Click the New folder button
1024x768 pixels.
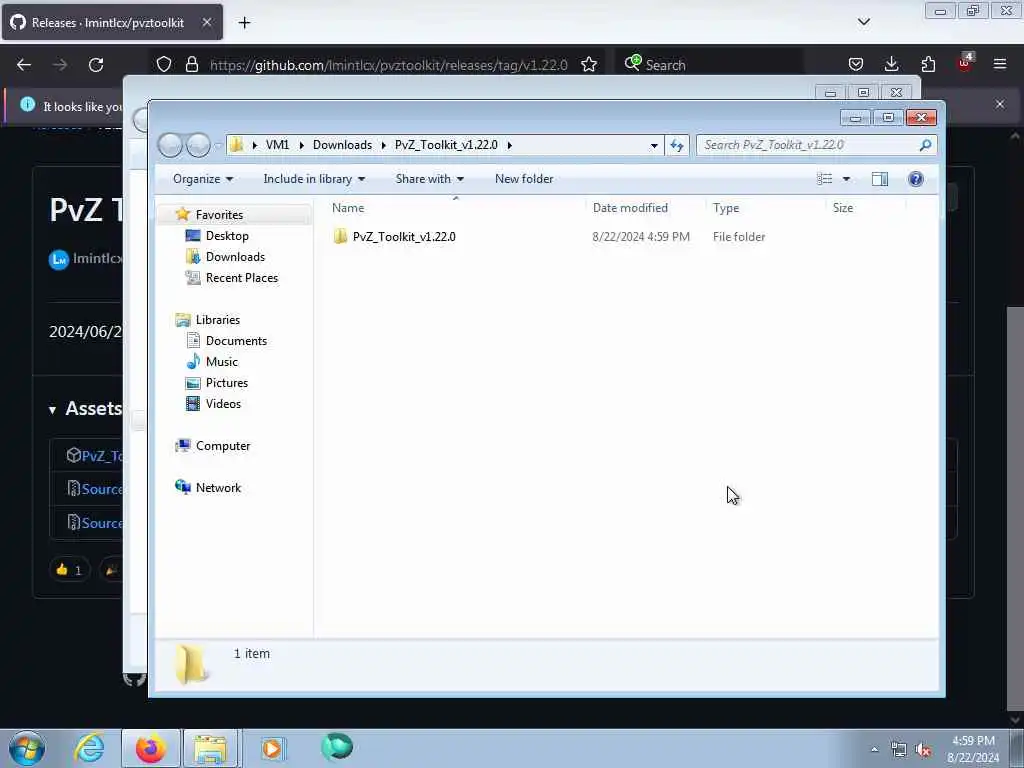524,179
